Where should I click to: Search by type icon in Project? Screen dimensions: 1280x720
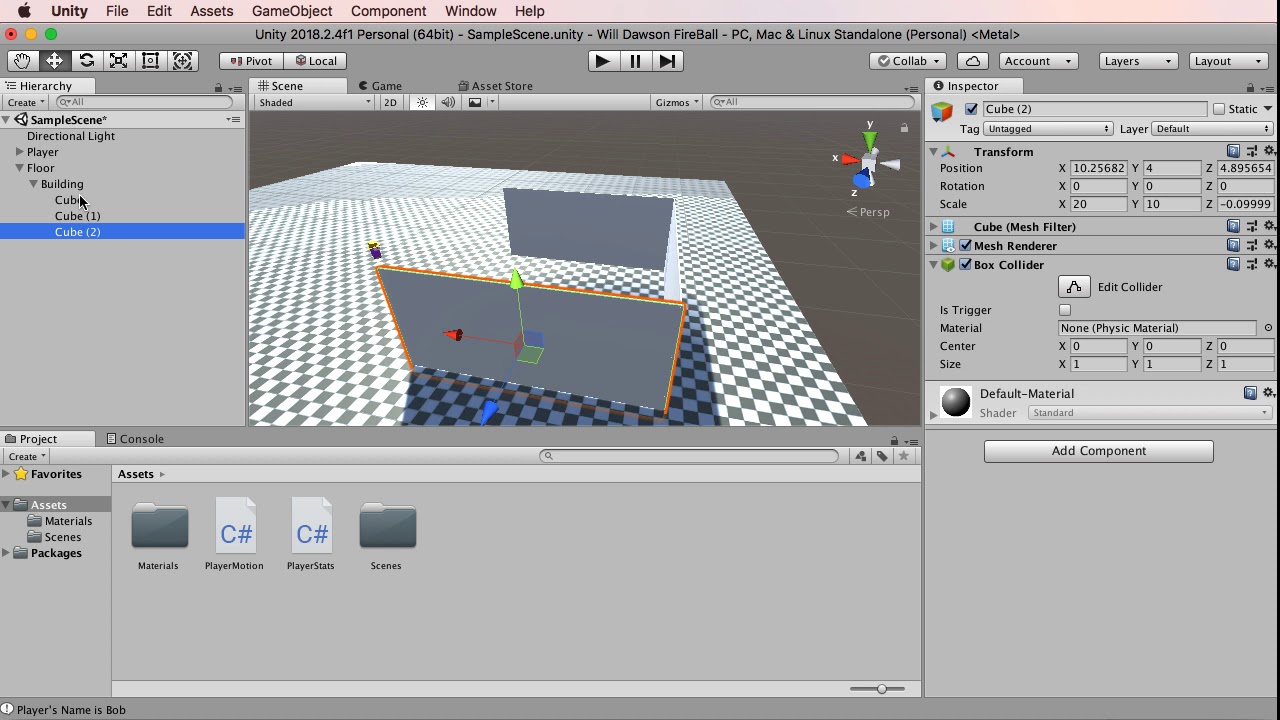coord(860,456)
